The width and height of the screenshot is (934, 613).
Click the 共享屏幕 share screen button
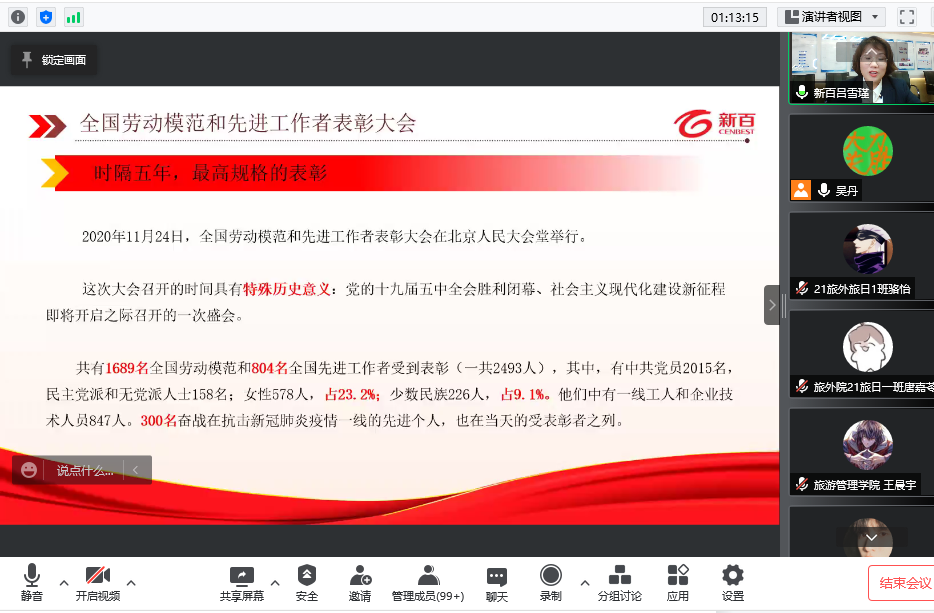[242, 583]
